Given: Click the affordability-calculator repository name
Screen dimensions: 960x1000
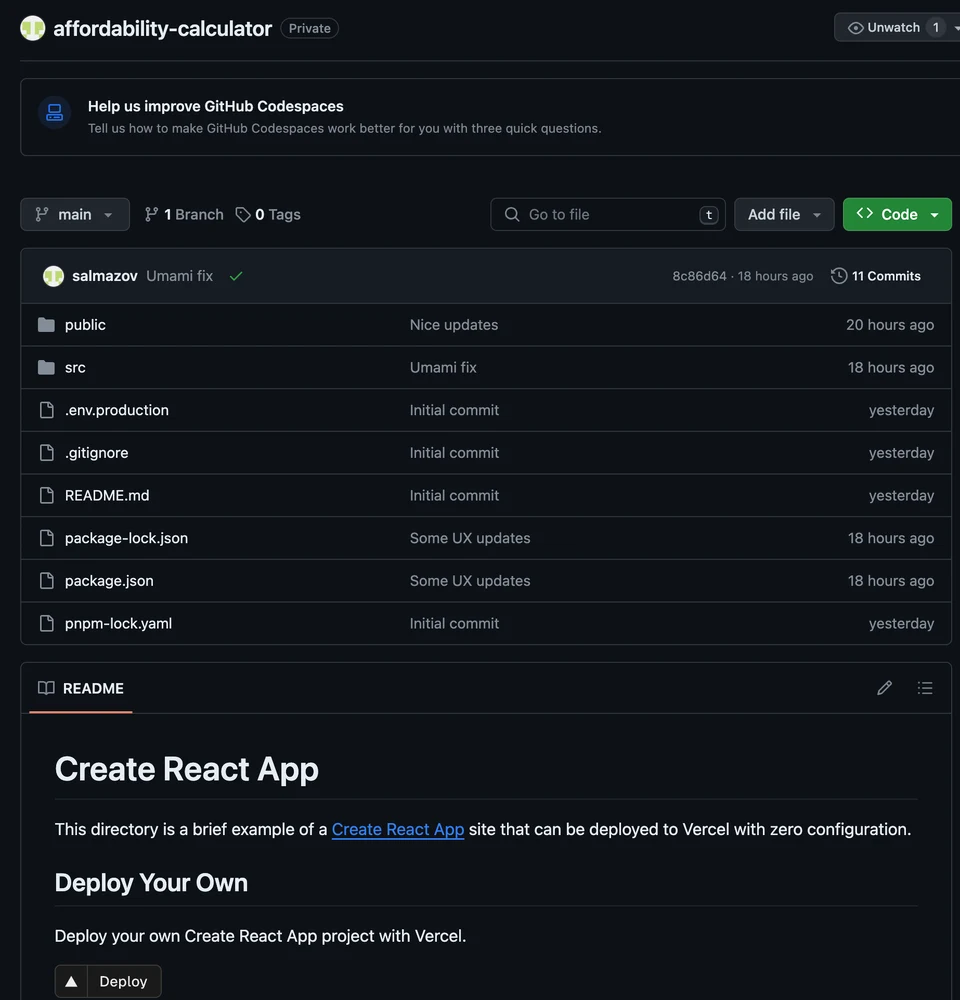Looking at the screenshot, I should point(163,29).
